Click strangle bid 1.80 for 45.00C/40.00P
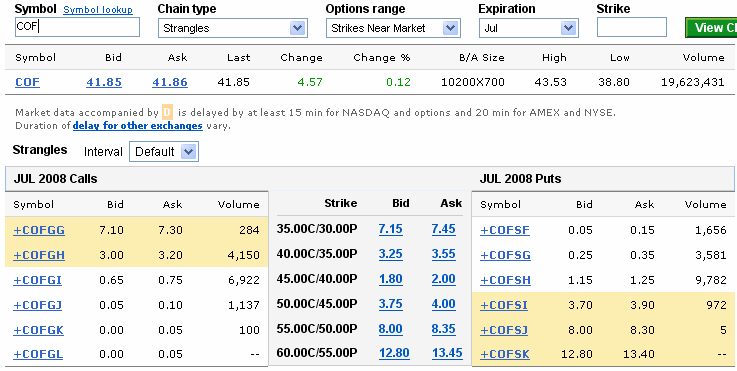 point(391,279)
